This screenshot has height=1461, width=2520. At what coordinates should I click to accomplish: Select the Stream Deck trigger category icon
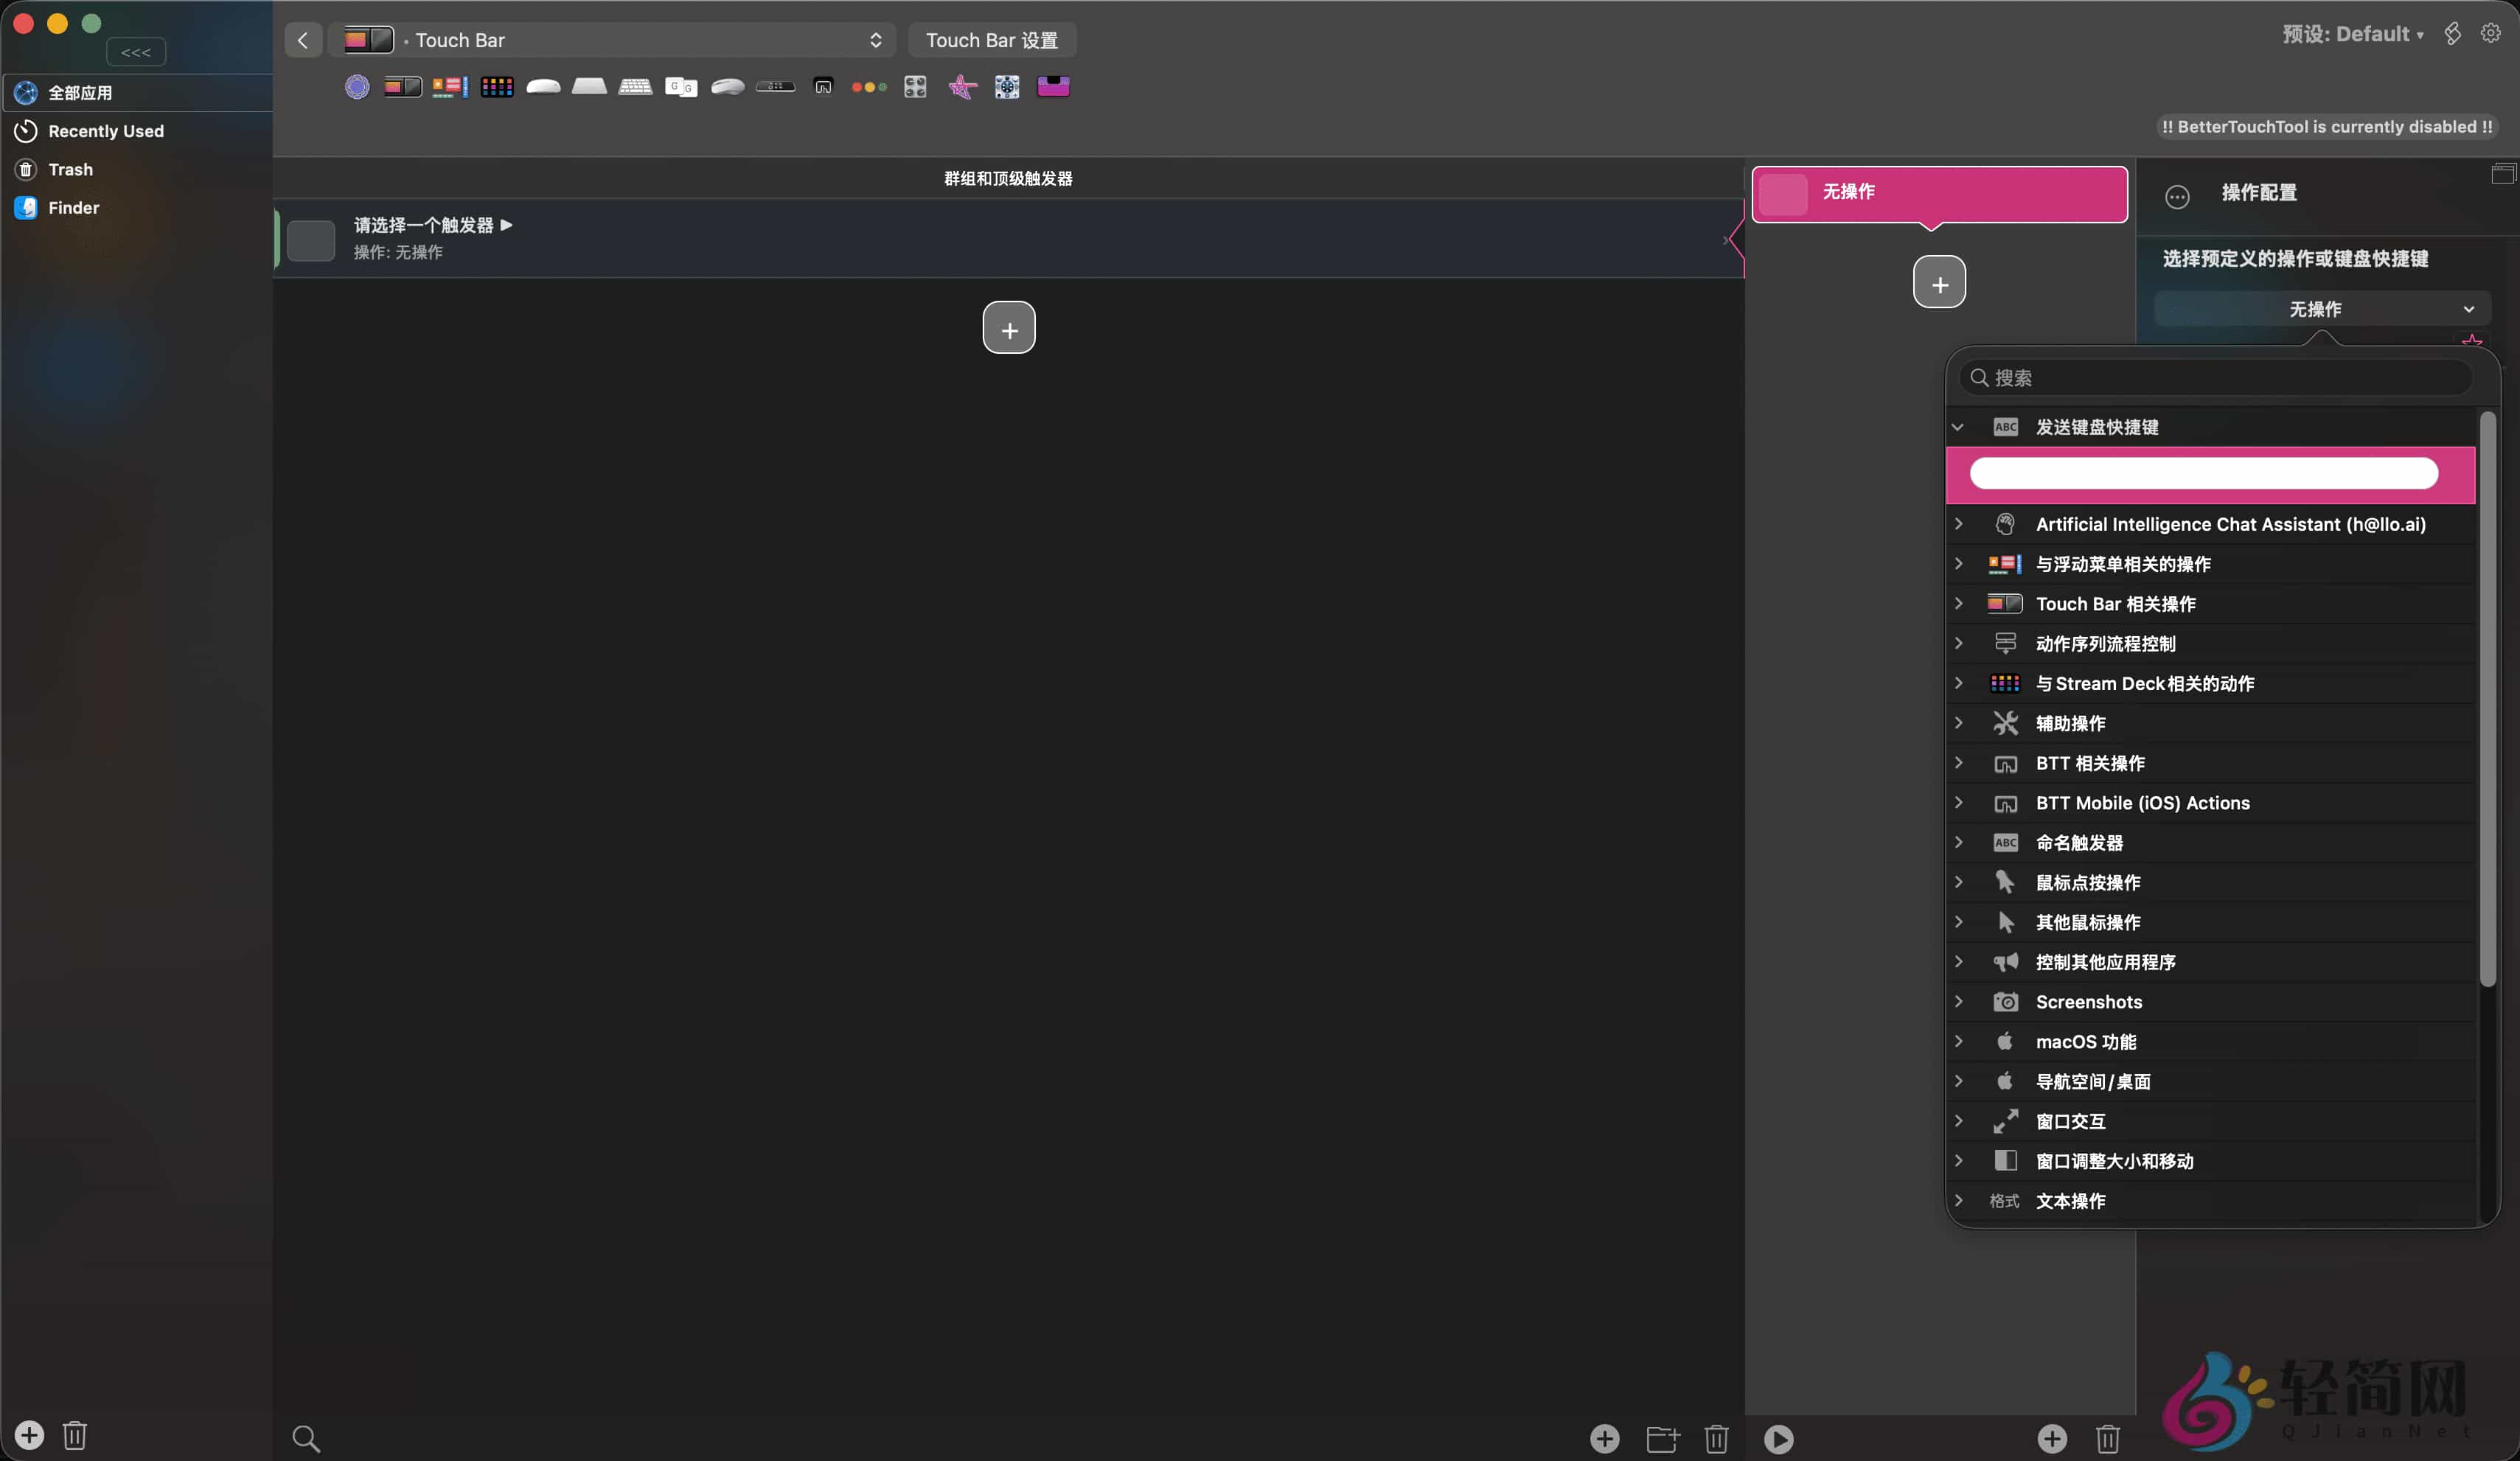point(497,87)
